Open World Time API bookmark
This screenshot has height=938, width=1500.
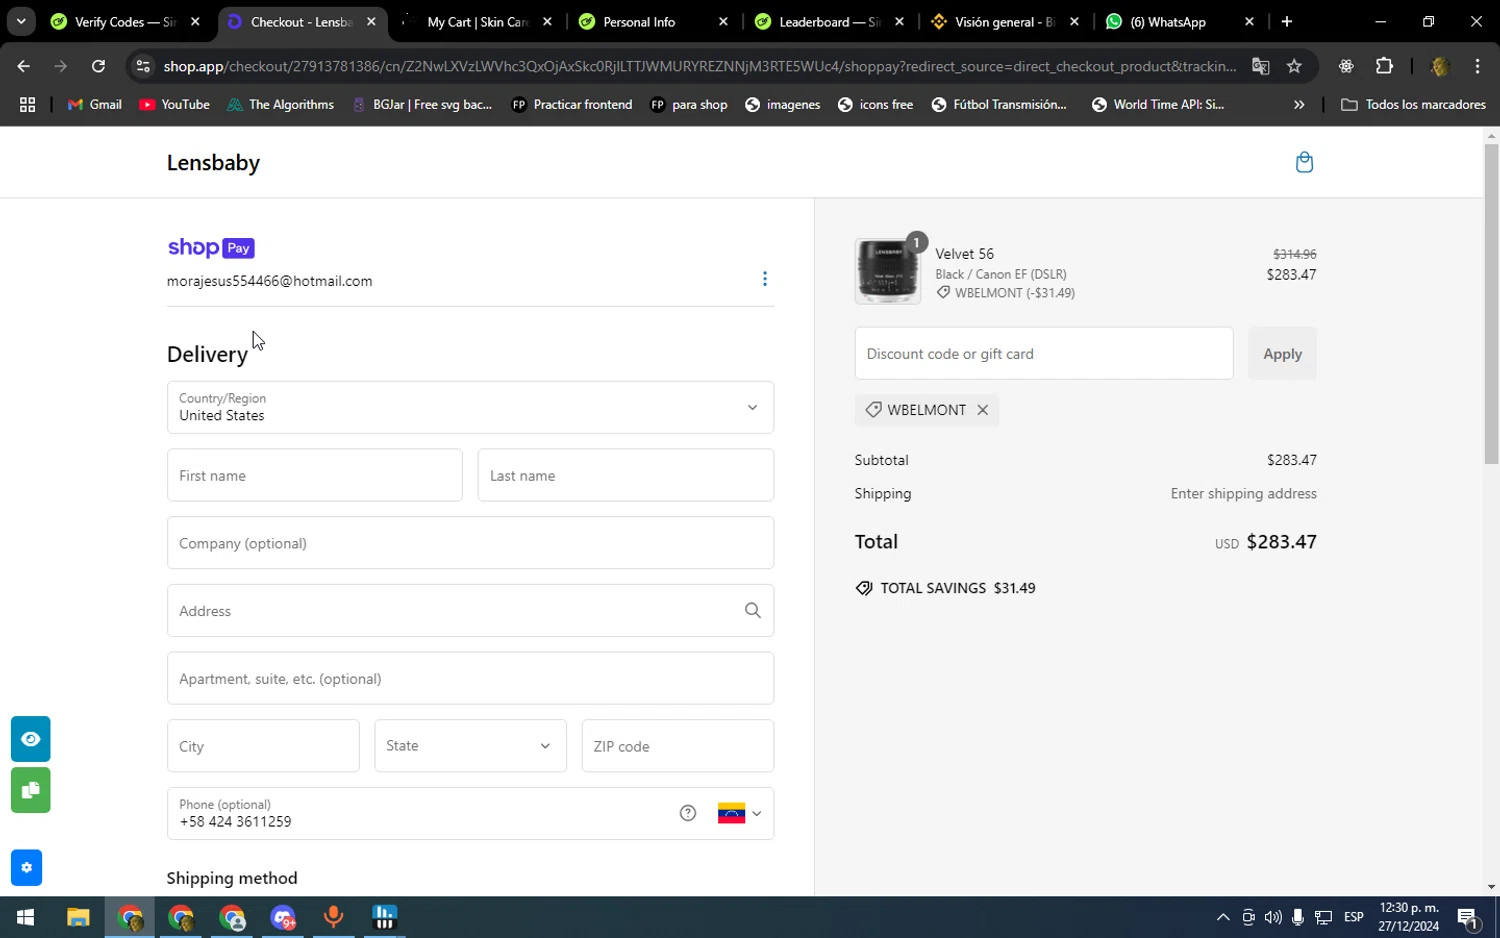click(x=1158, y=104)
